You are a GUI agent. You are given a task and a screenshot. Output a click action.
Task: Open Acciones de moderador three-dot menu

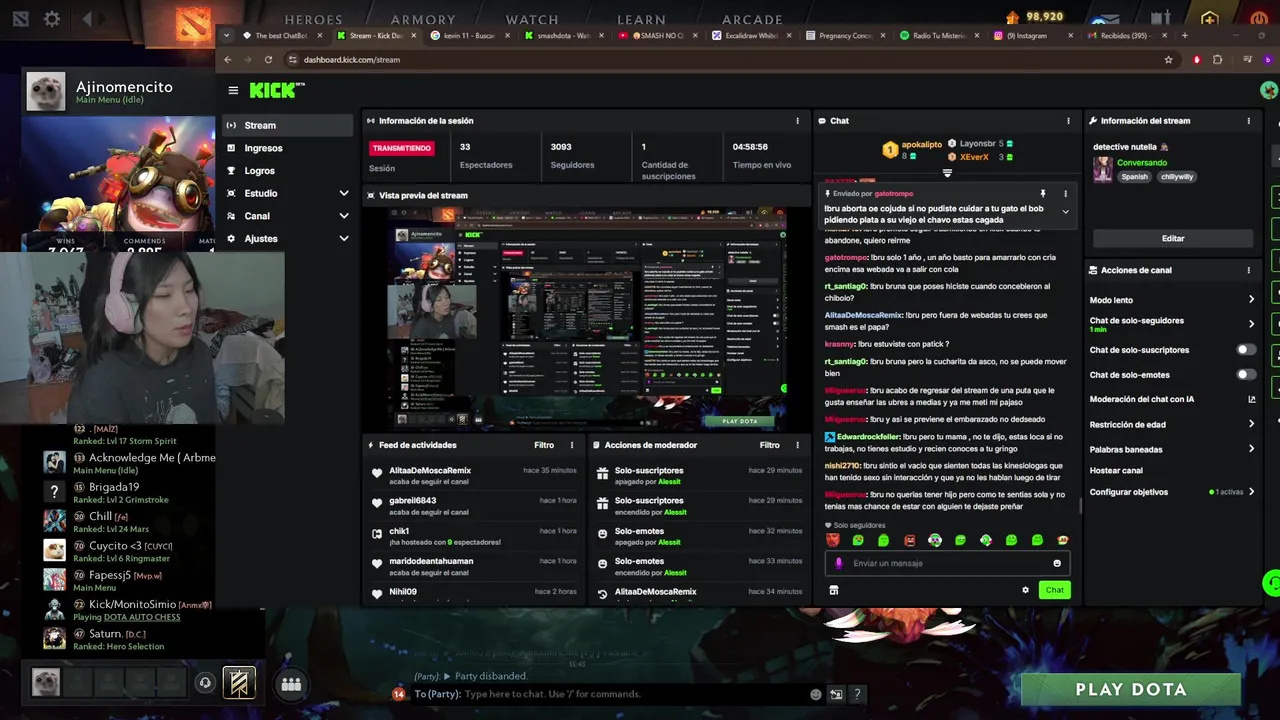(797, 445)
